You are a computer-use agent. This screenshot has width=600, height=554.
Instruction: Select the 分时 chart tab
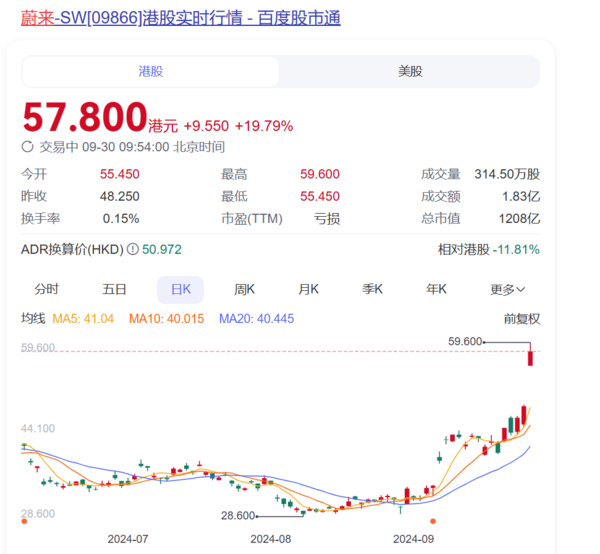pyautogui.click(x=47, y=289)
